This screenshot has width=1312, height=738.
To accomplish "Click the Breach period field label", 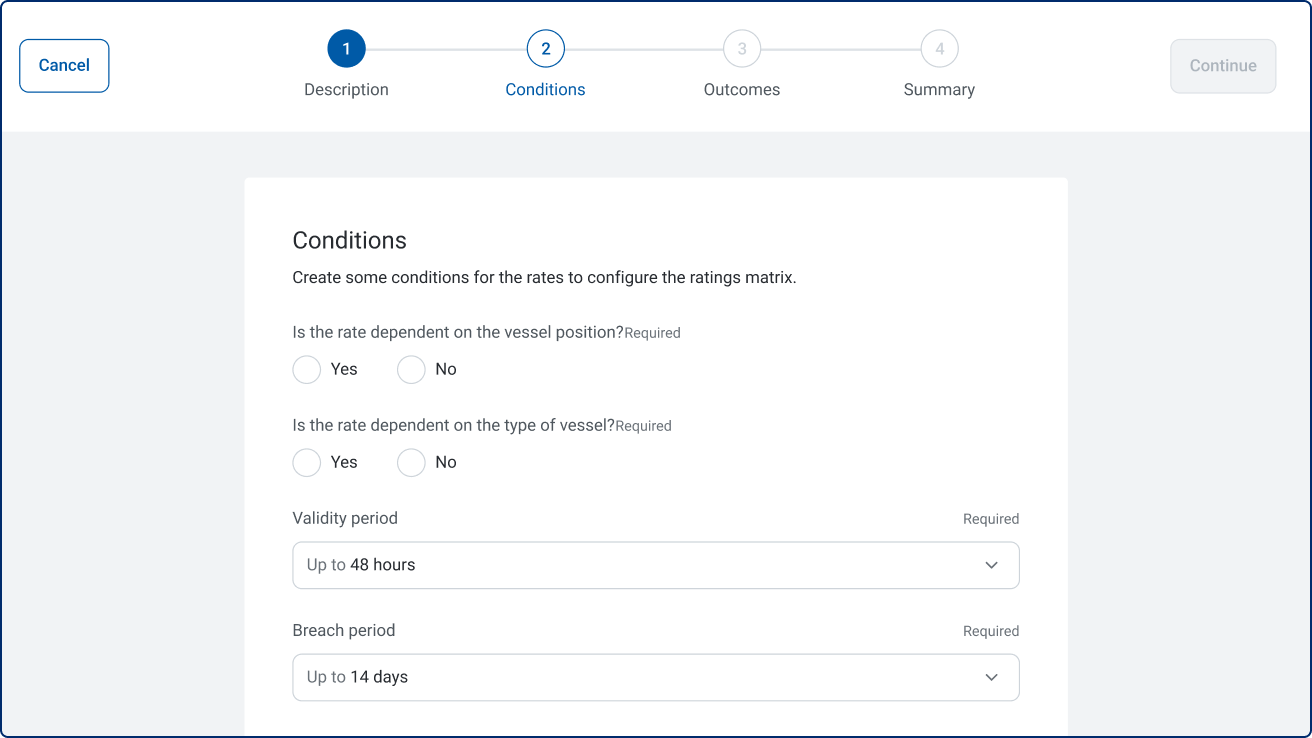I will click(x=344, y=630).
